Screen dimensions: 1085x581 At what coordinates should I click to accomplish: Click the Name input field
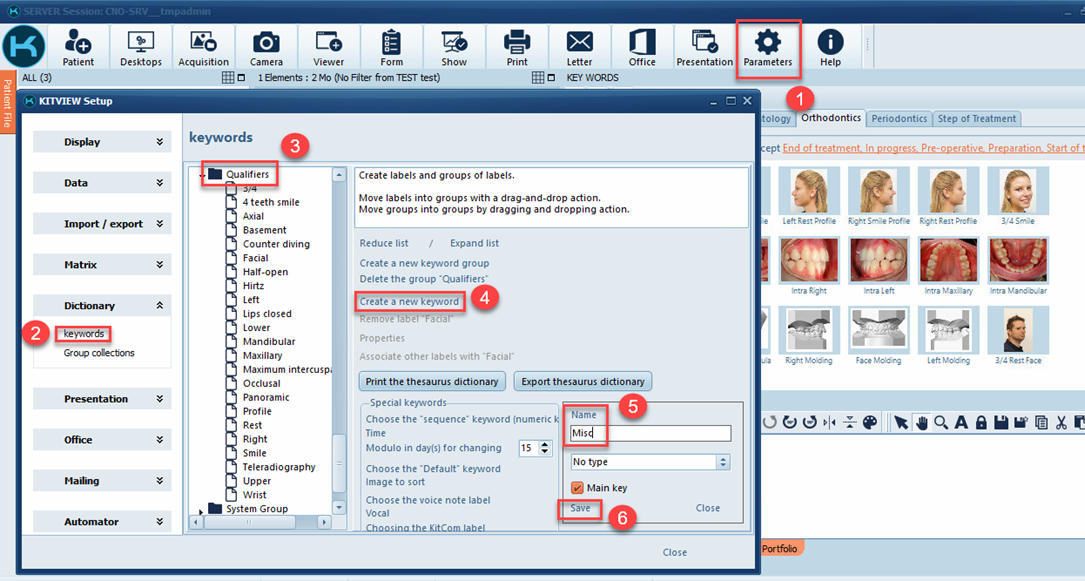coord(650,434)
